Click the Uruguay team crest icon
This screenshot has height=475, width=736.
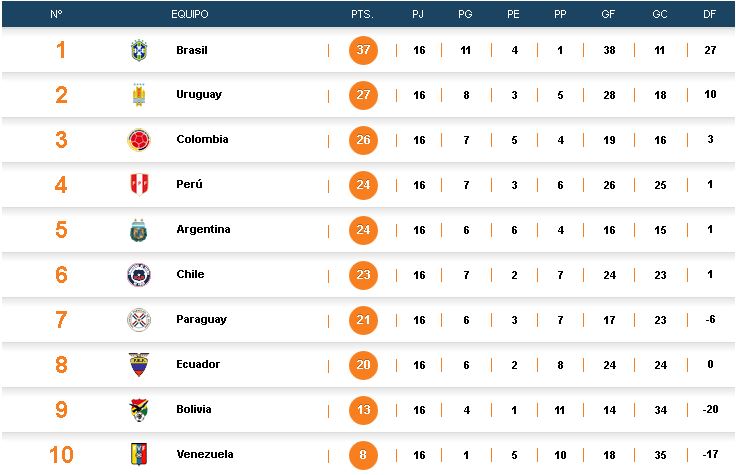tap(138, 95)
